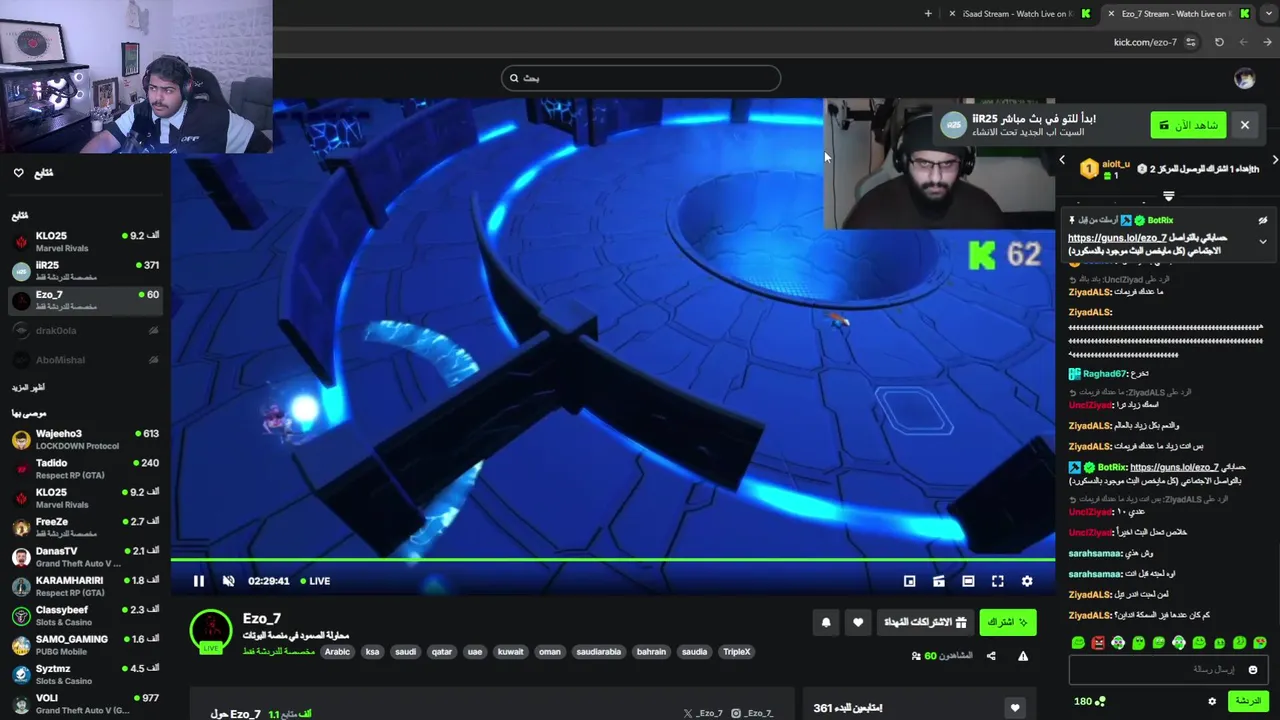Toggle the notification bell for Ezo_7
The image size is (1280, 720).
(x=826, y=622)
